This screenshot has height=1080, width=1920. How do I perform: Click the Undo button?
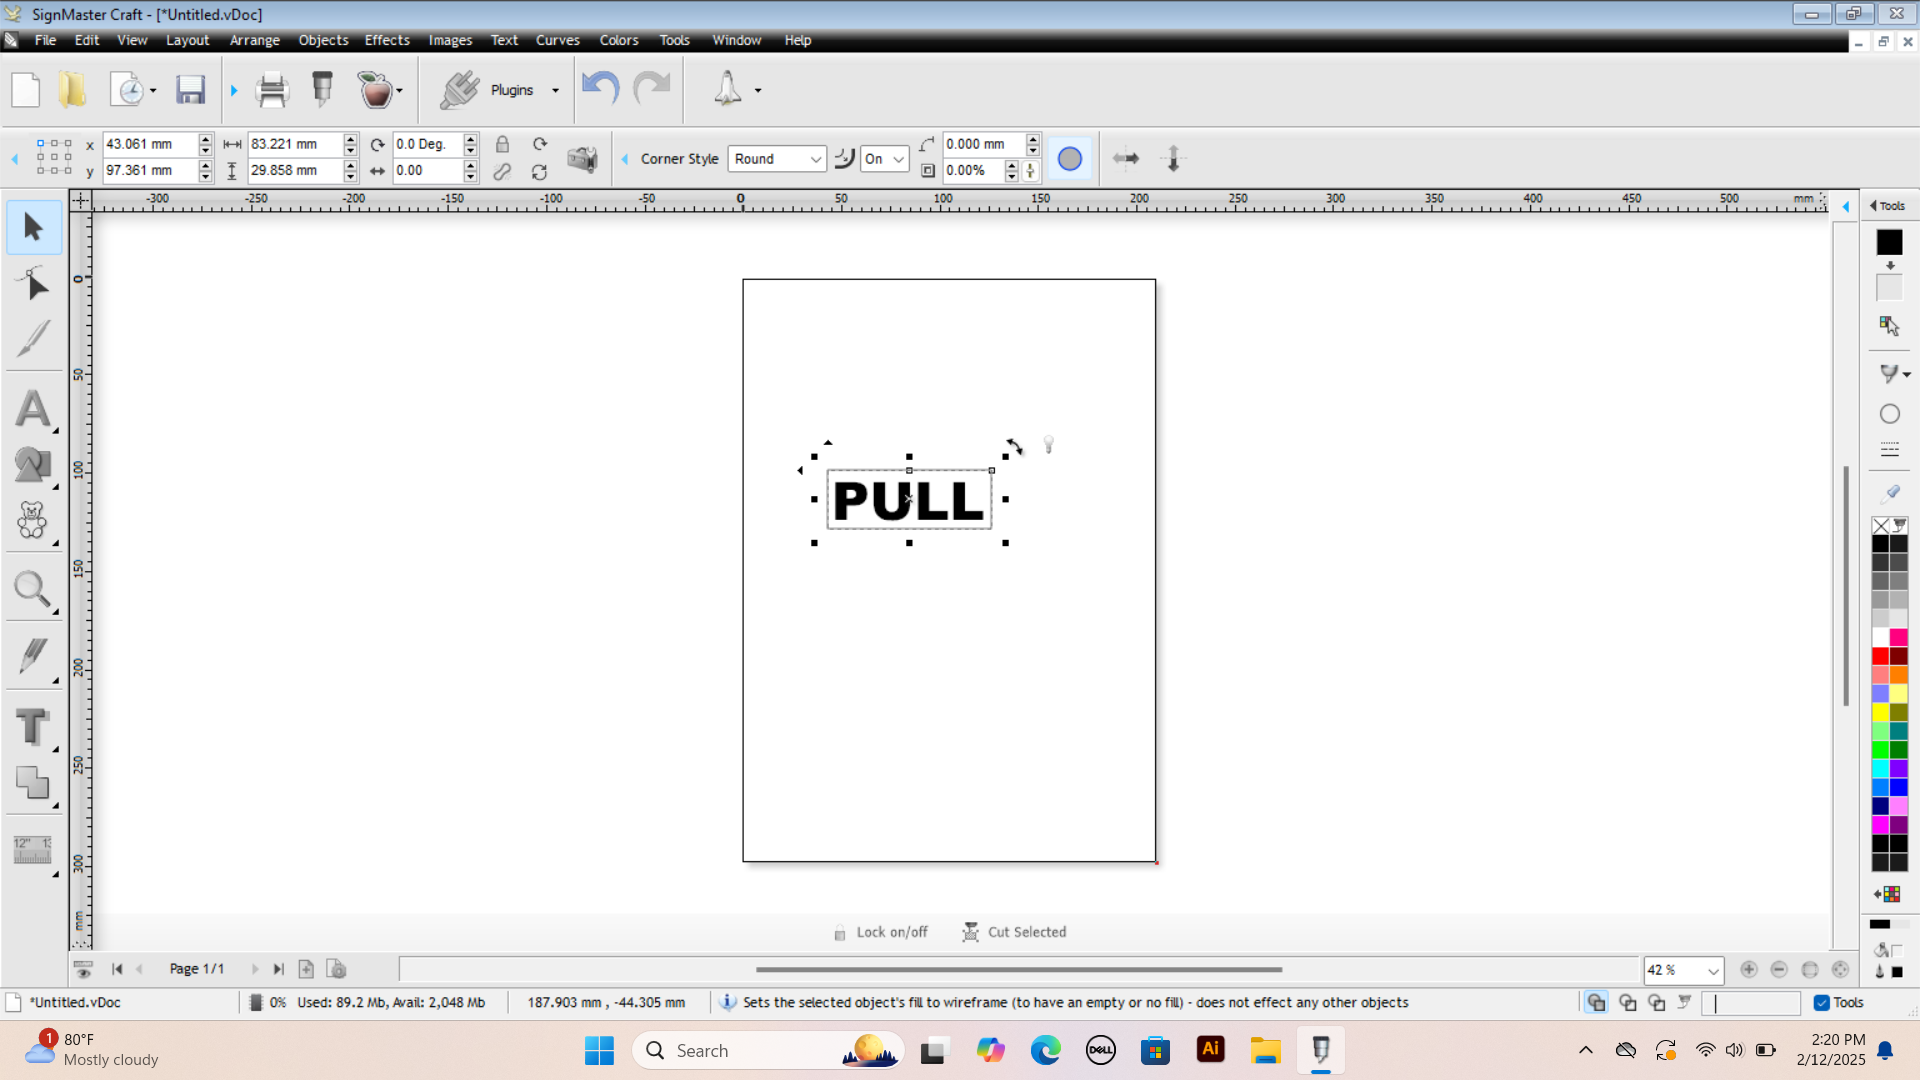tap(603, 88)
